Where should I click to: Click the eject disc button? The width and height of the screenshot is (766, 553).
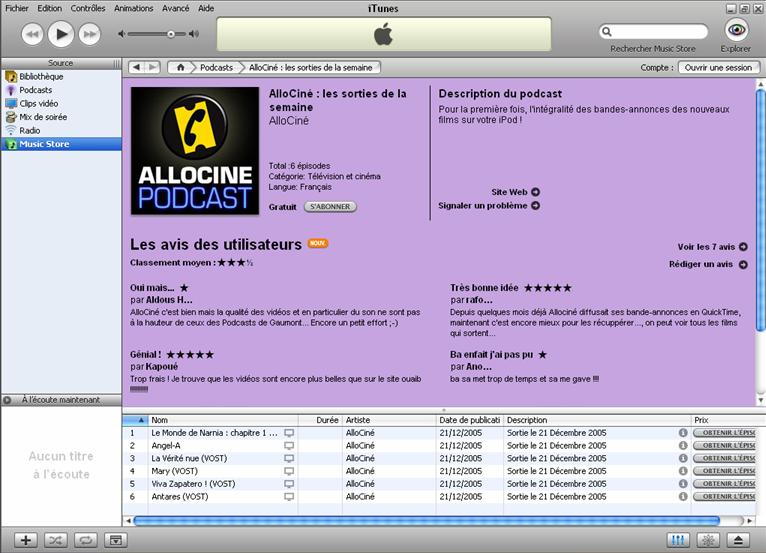738,540
